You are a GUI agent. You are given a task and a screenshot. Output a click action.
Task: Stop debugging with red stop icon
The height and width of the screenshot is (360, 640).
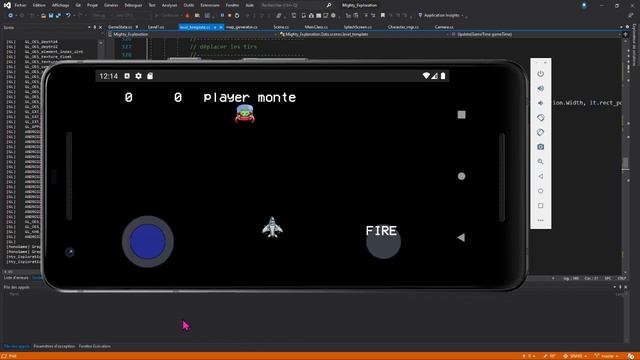(x=229, y=15)
